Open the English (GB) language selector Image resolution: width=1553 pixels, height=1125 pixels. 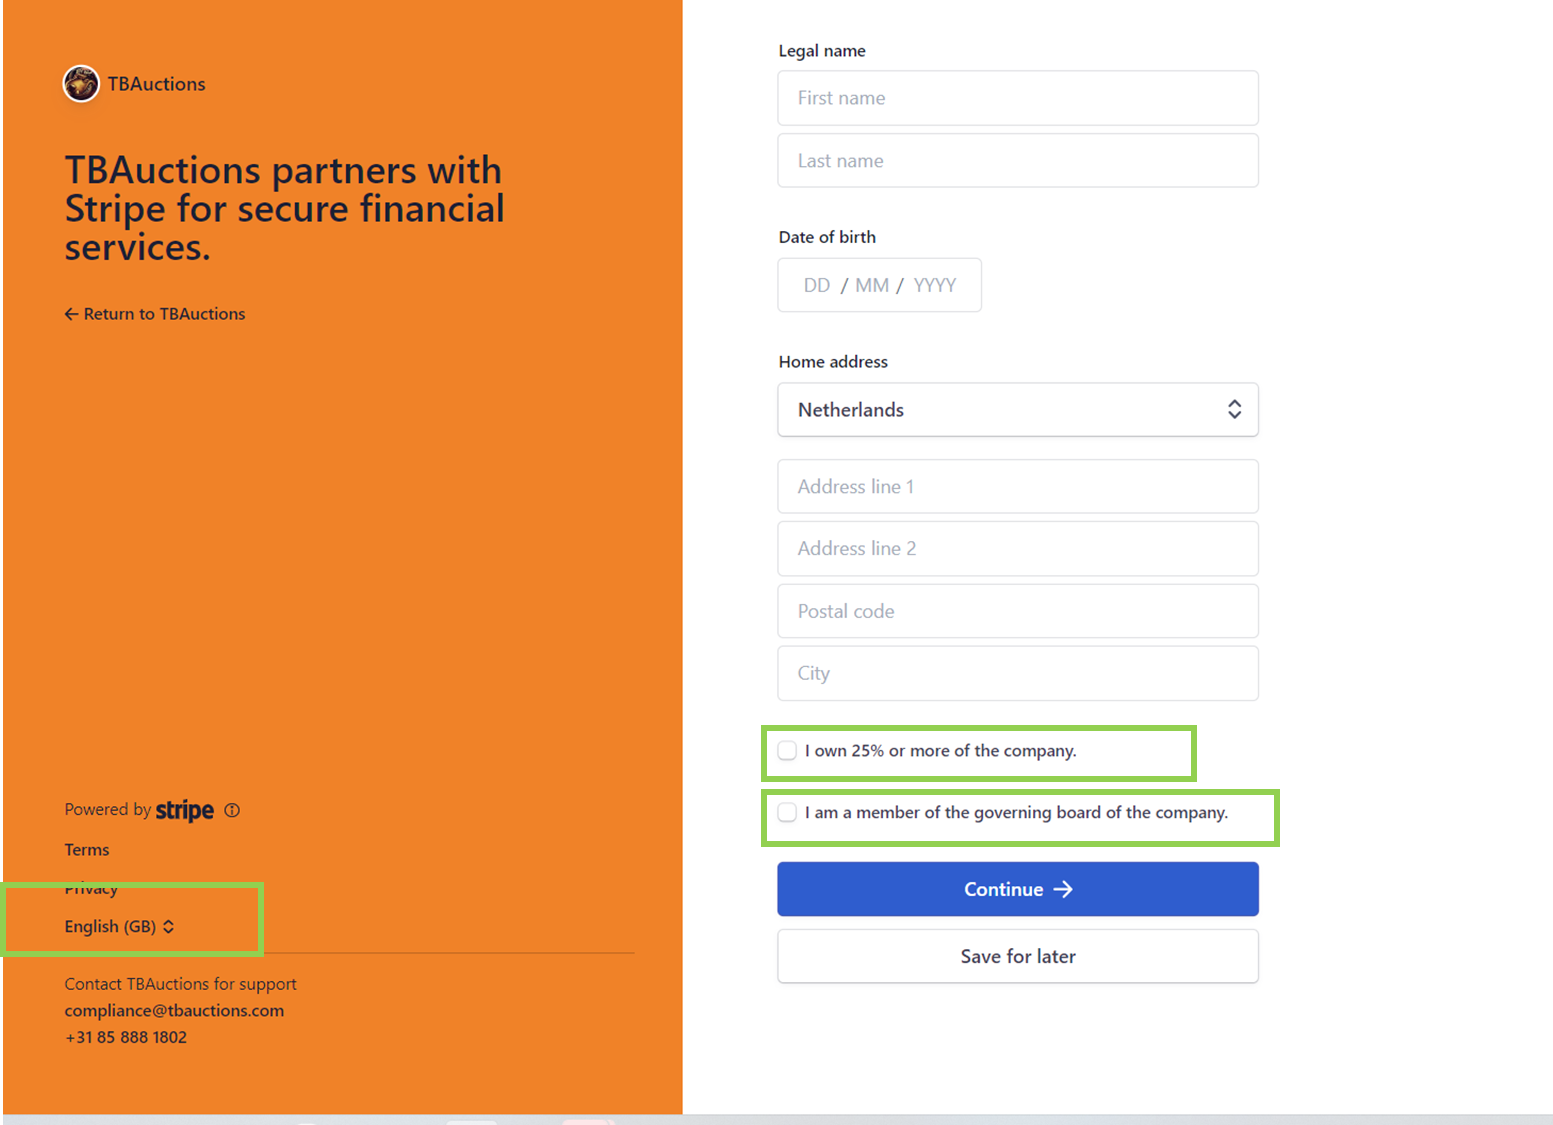pyautogui.click(x=119, y=927)
